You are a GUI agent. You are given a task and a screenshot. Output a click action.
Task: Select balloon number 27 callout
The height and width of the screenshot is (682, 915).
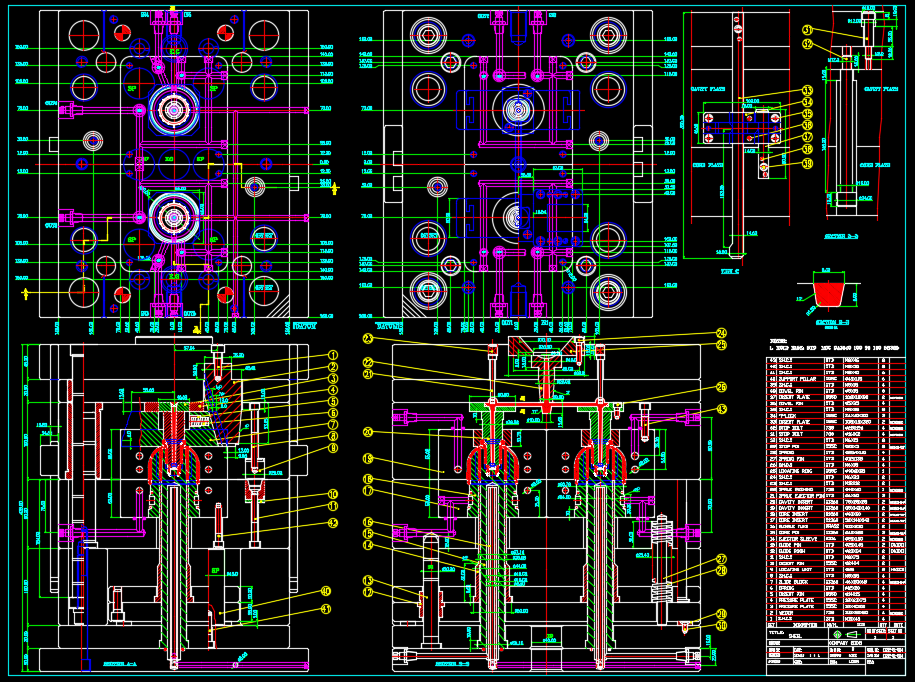(x=722, y=559)
